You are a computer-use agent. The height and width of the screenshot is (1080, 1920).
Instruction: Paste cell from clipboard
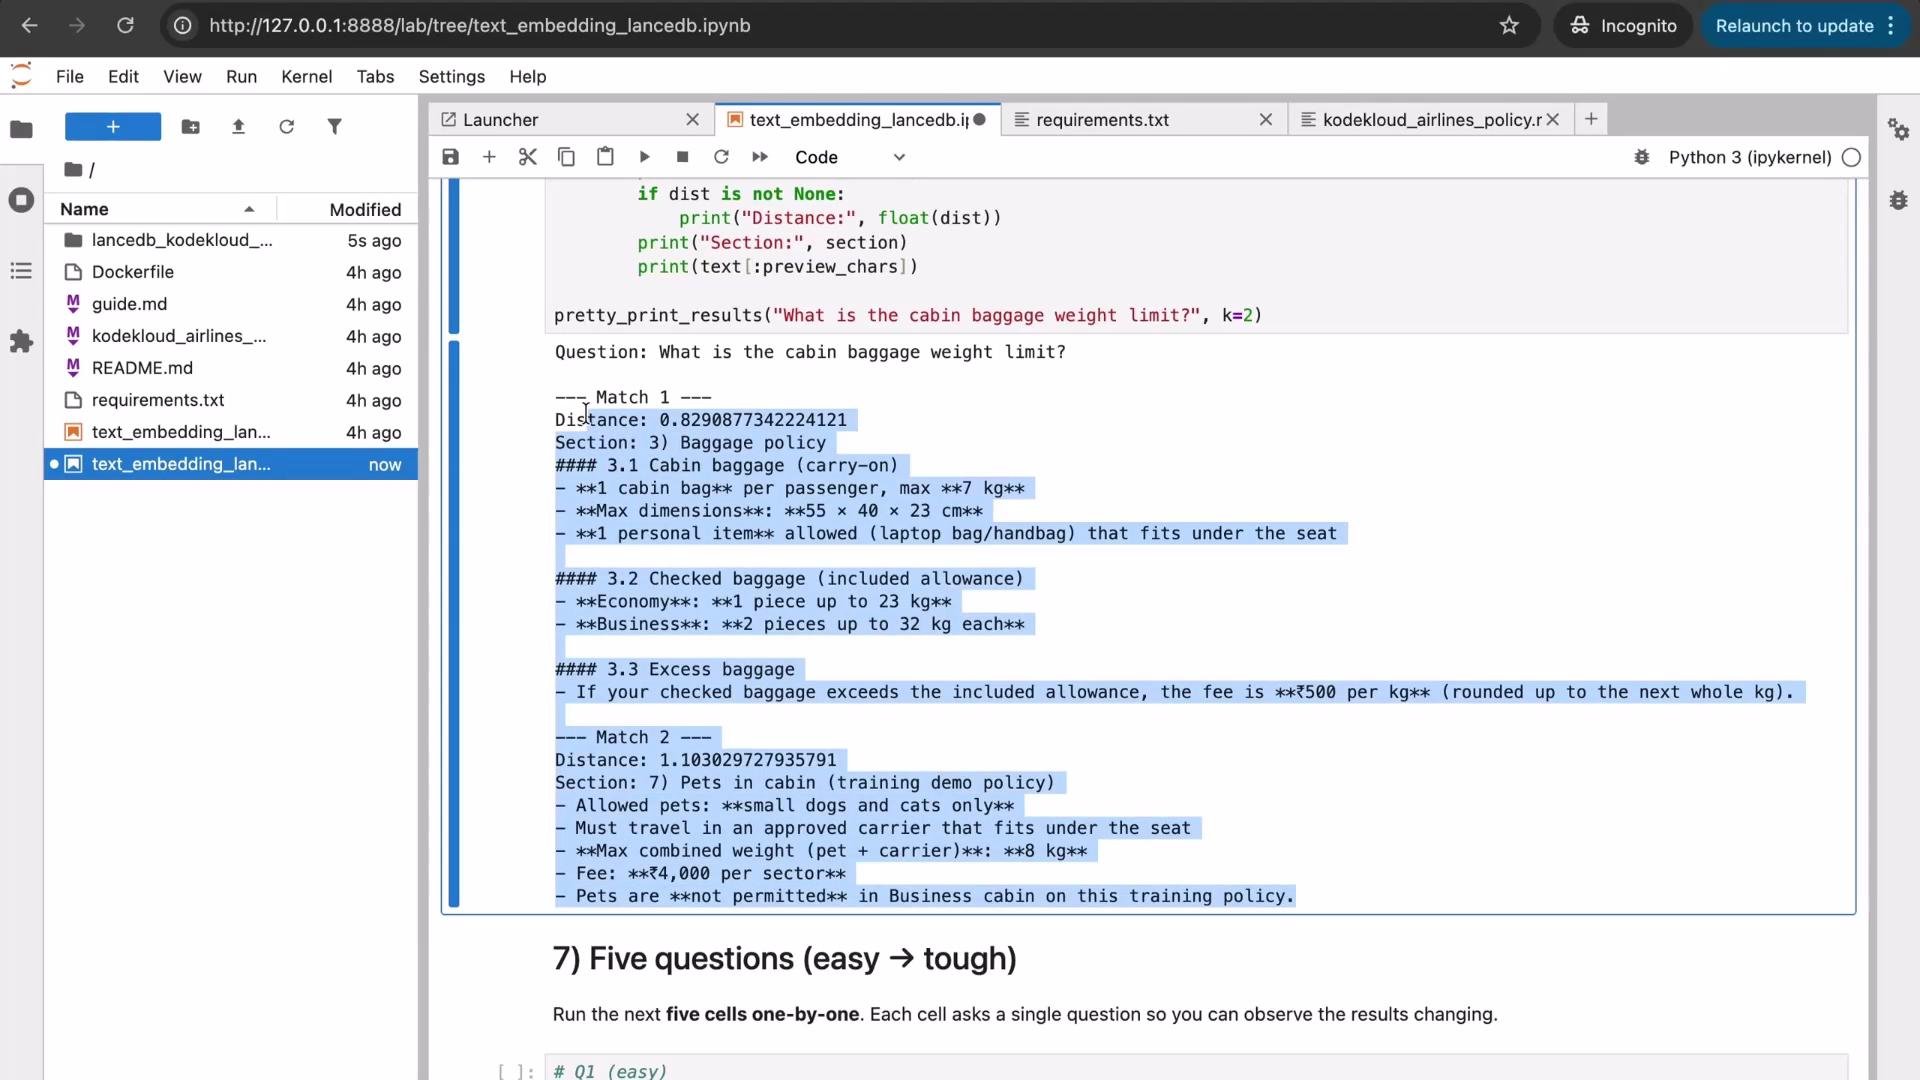coord(605,157)
